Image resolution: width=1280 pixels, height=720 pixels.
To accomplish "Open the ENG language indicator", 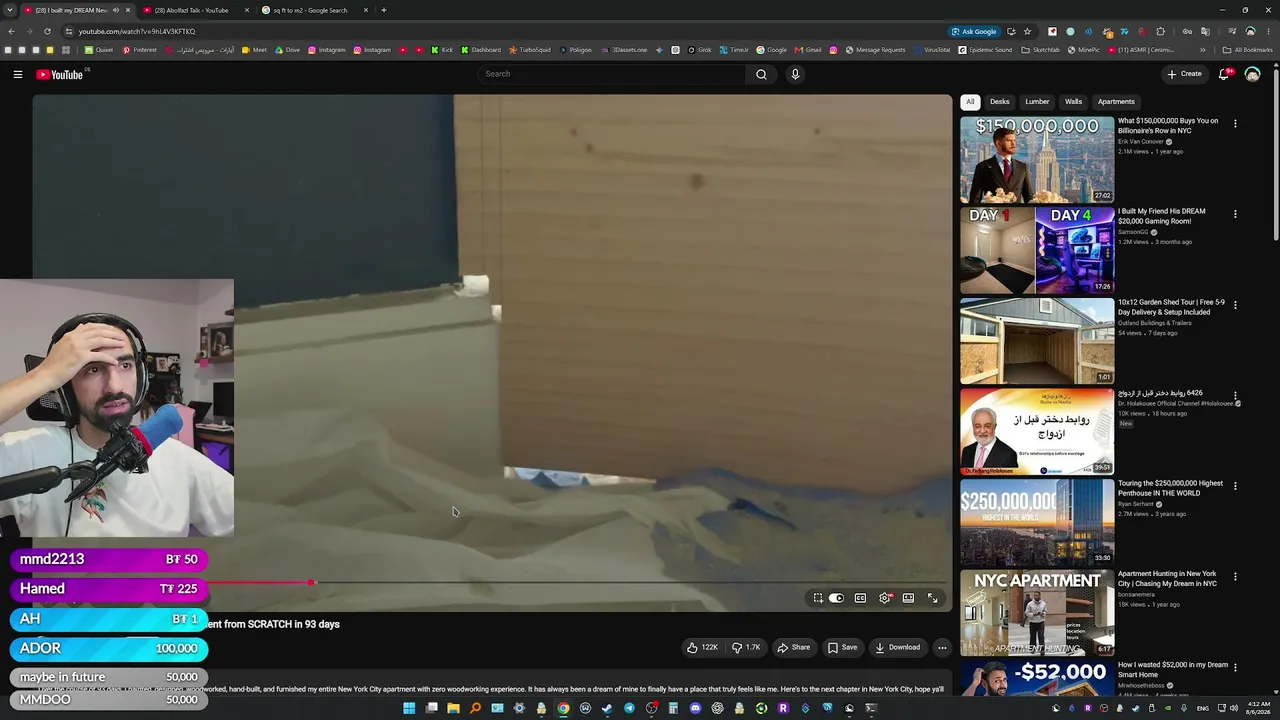I will (x=1203, y=708).
